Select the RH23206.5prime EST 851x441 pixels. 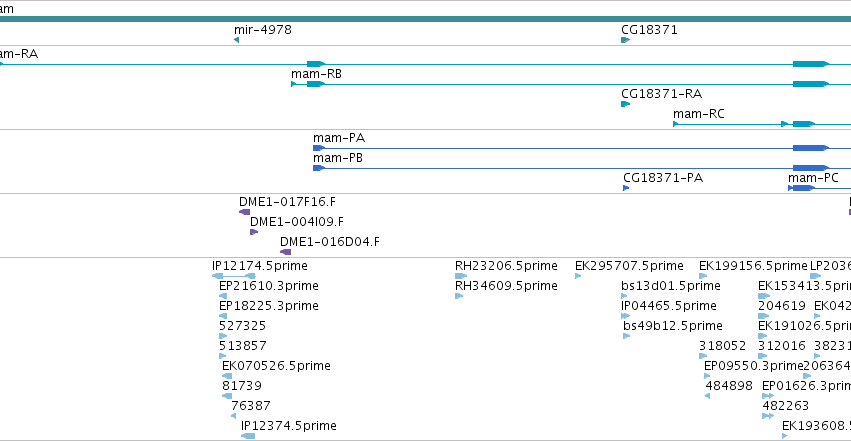click(x=506, y=266)
